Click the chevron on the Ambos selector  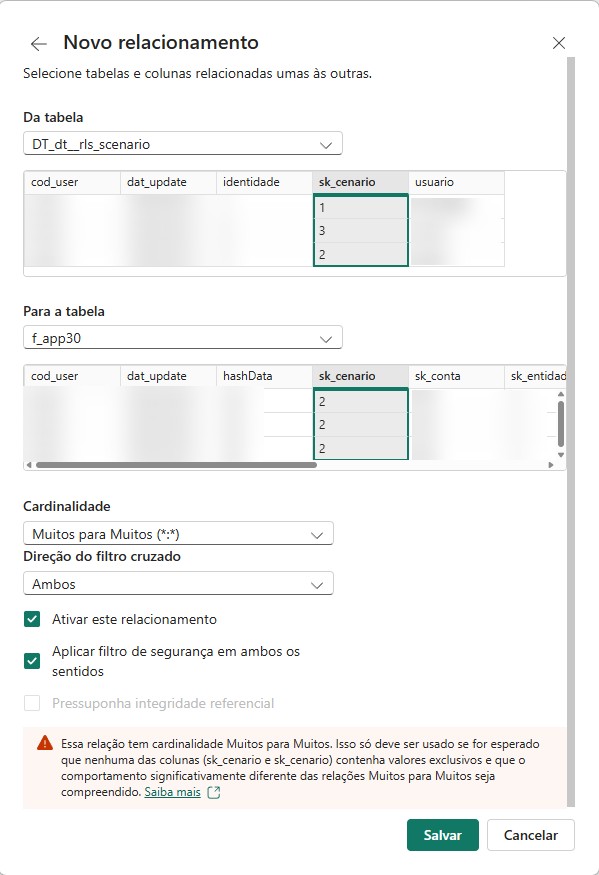click(320, 583)
